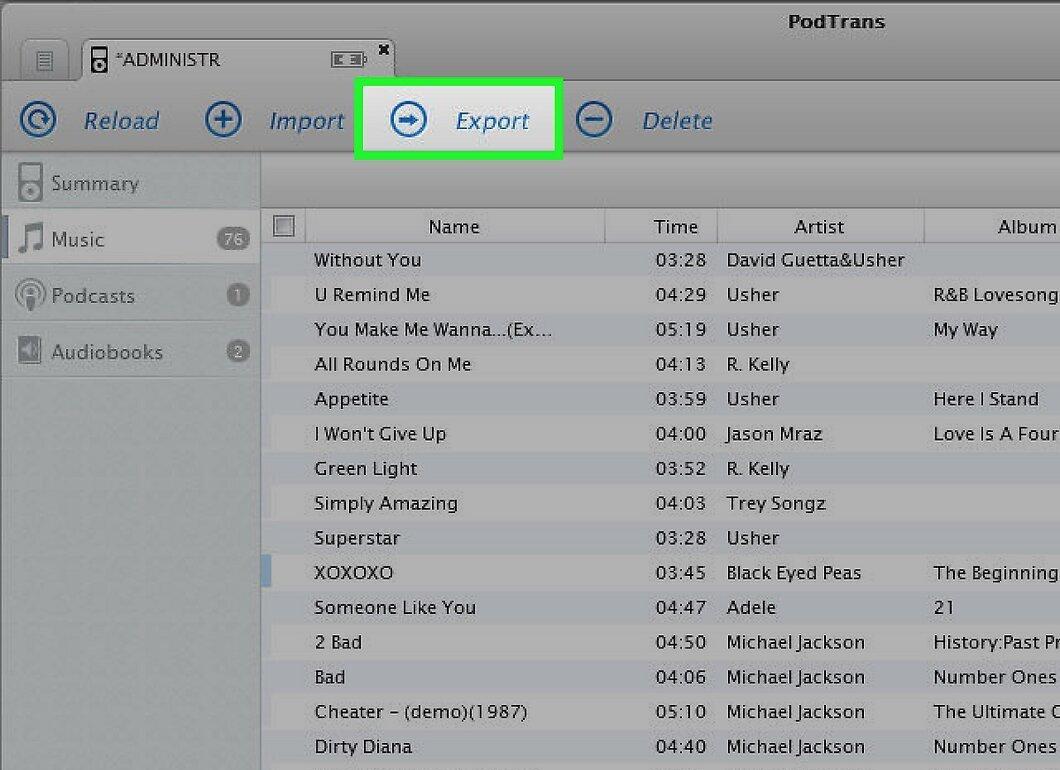Select the song Superstar
This screenshot has width=1060, height=770.
coord(357,538)
